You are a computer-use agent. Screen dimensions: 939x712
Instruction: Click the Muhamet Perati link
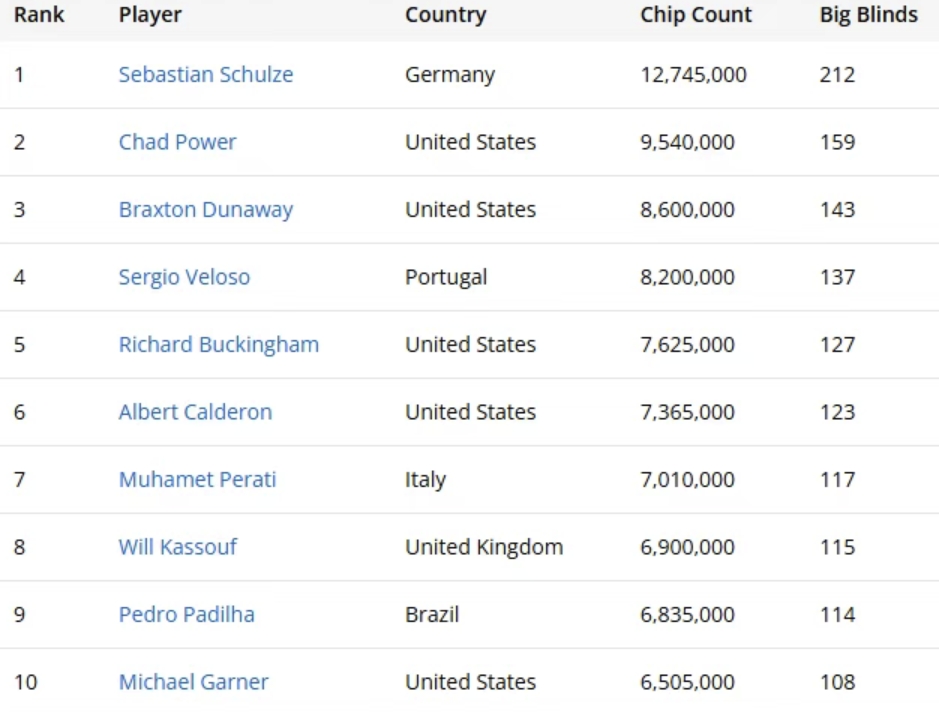[197, 480]
